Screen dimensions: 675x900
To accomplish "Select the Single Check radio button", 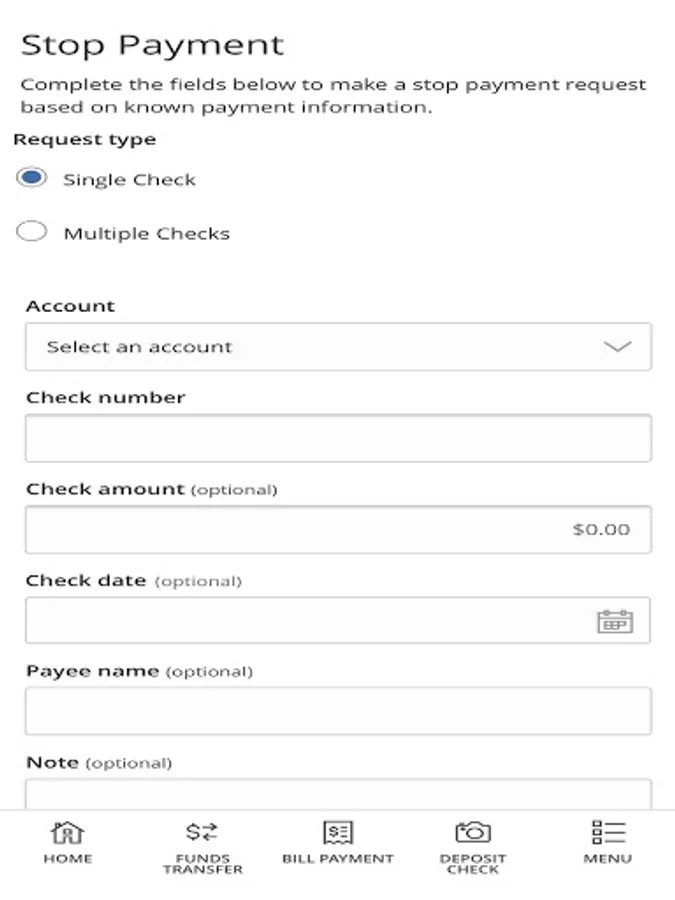I will click(x=32, y=178).
